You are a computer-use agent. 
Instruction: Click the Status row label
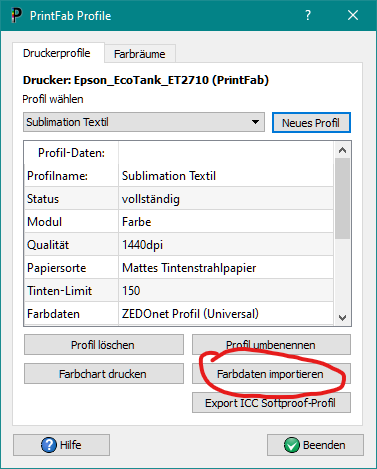71,199
